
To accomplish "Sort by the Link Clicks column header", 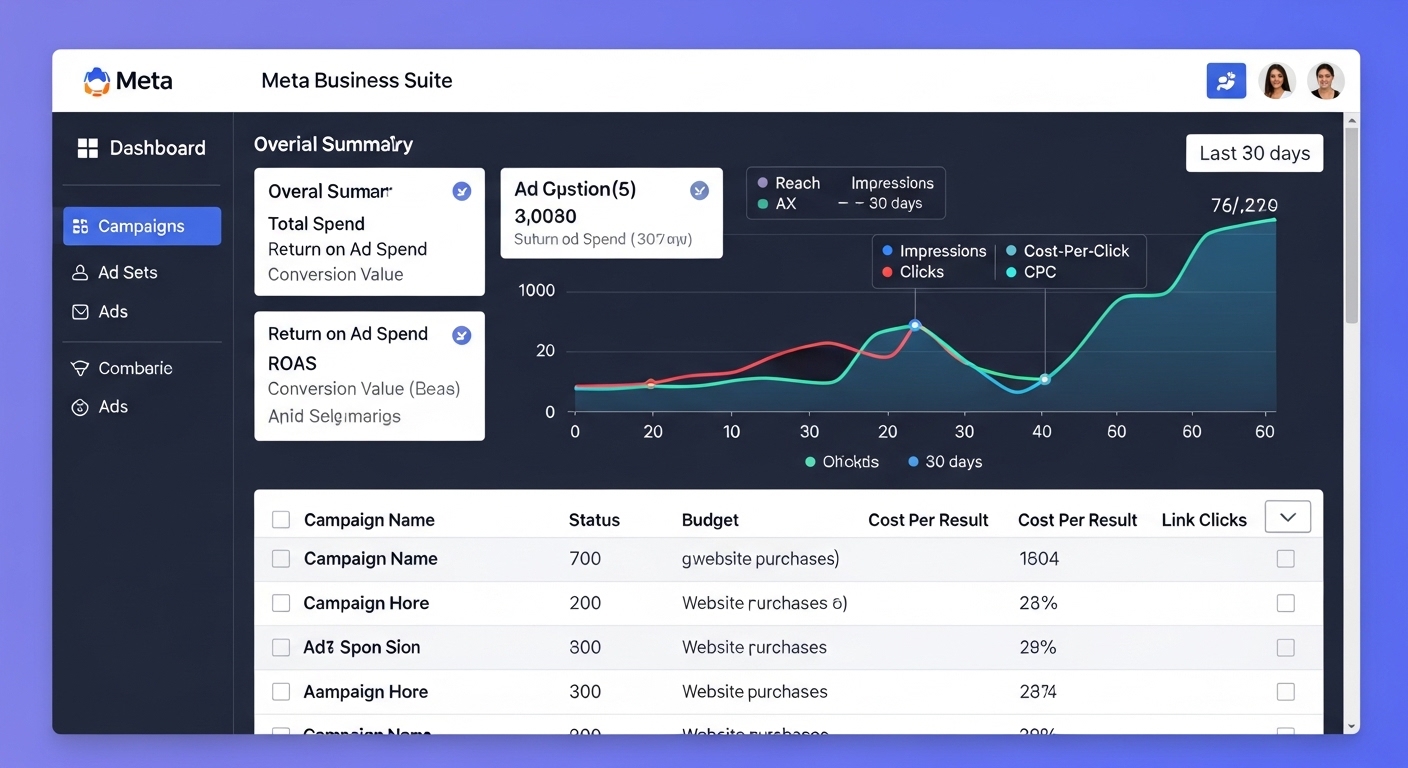I will coord(1204,520).
